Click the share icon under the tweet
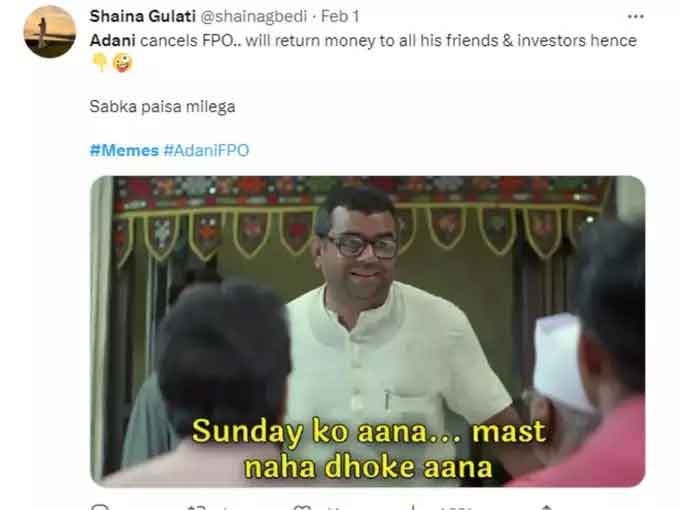This screenshot has width=680, height=510. pos(547,507)
